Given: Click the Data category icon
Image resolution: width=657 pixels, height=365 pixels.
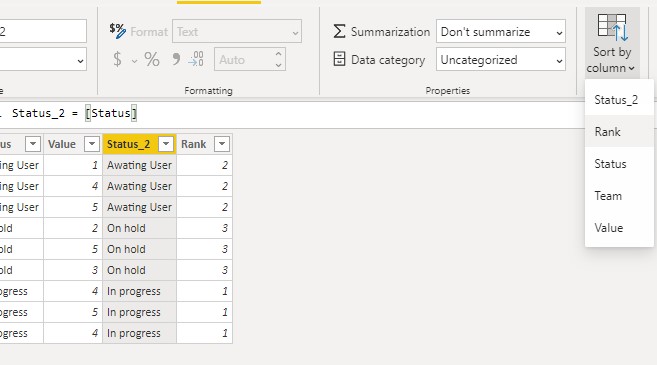Looking at the screenshot, I should click(339, 59).
